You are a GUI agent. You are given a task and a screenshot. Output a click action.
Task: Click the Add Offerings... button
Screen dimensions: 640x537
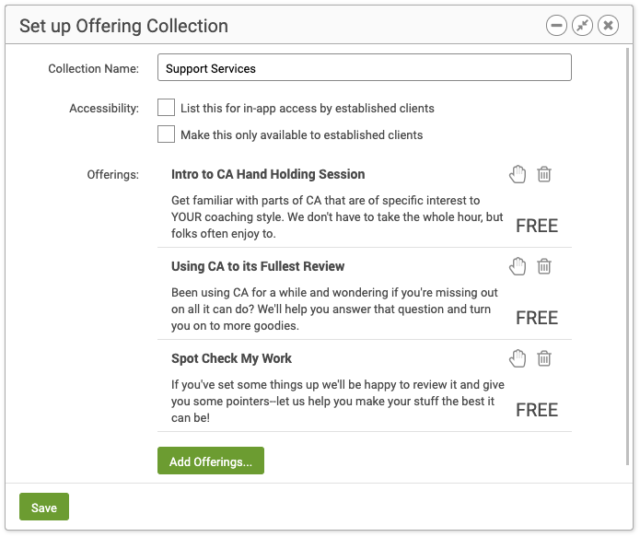click(x=211, y=461)
